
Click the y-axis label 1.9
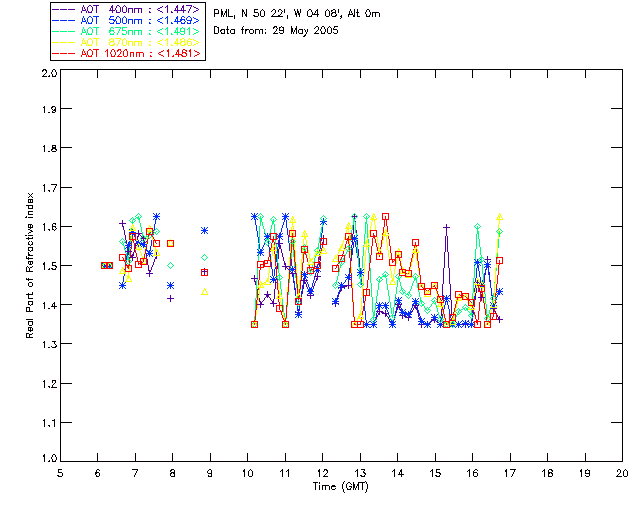tap(49, 109)
